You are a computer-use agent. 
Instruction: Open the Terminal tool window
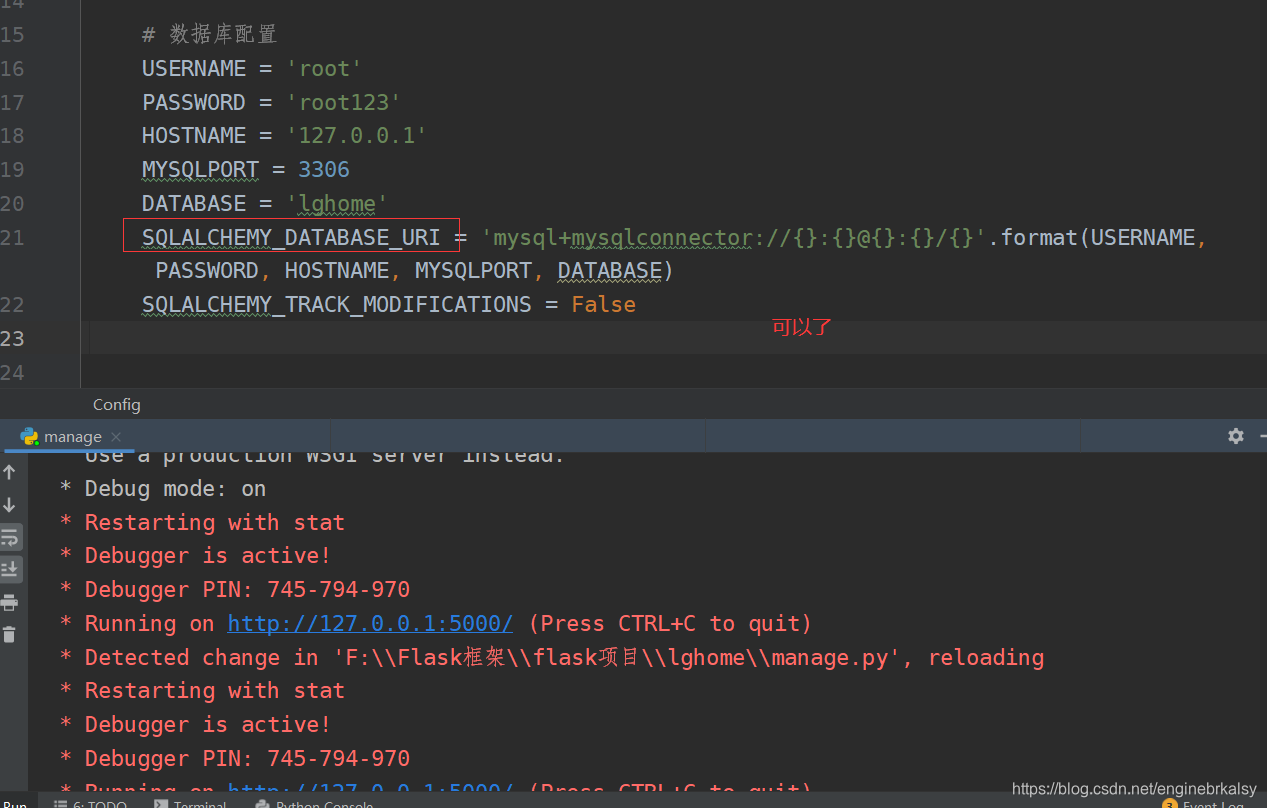[190, 803]
